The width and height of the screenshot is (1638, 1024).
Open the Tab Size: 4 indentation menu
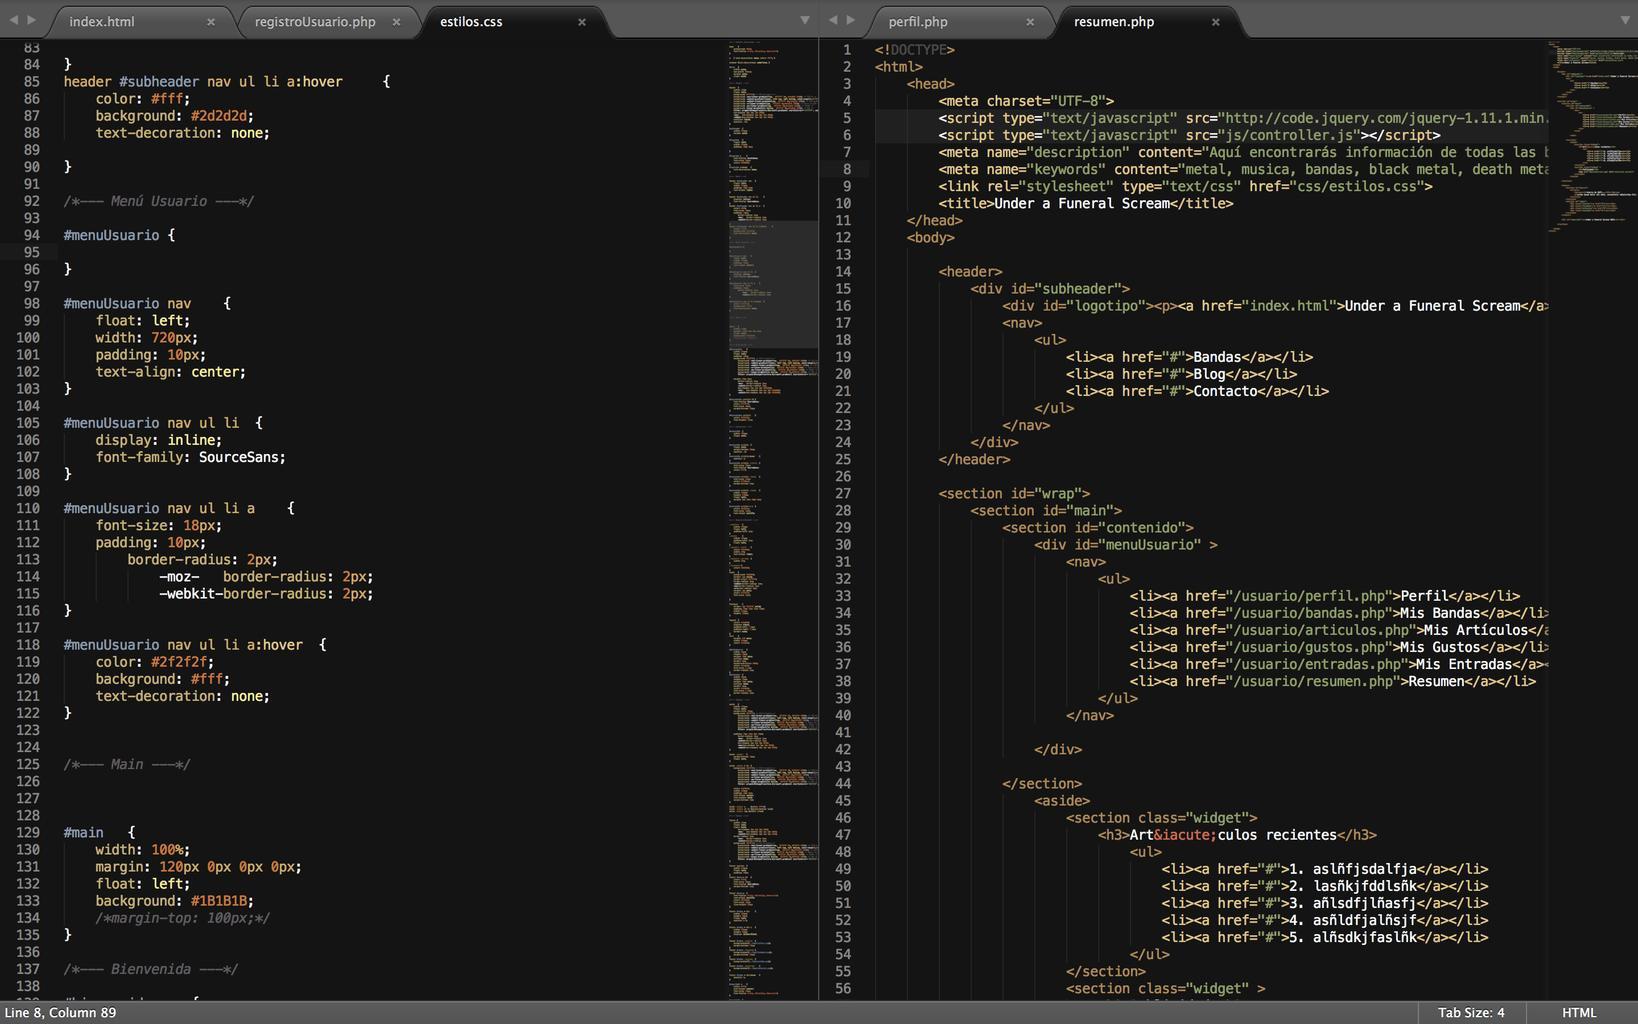click(1470, 1012)
